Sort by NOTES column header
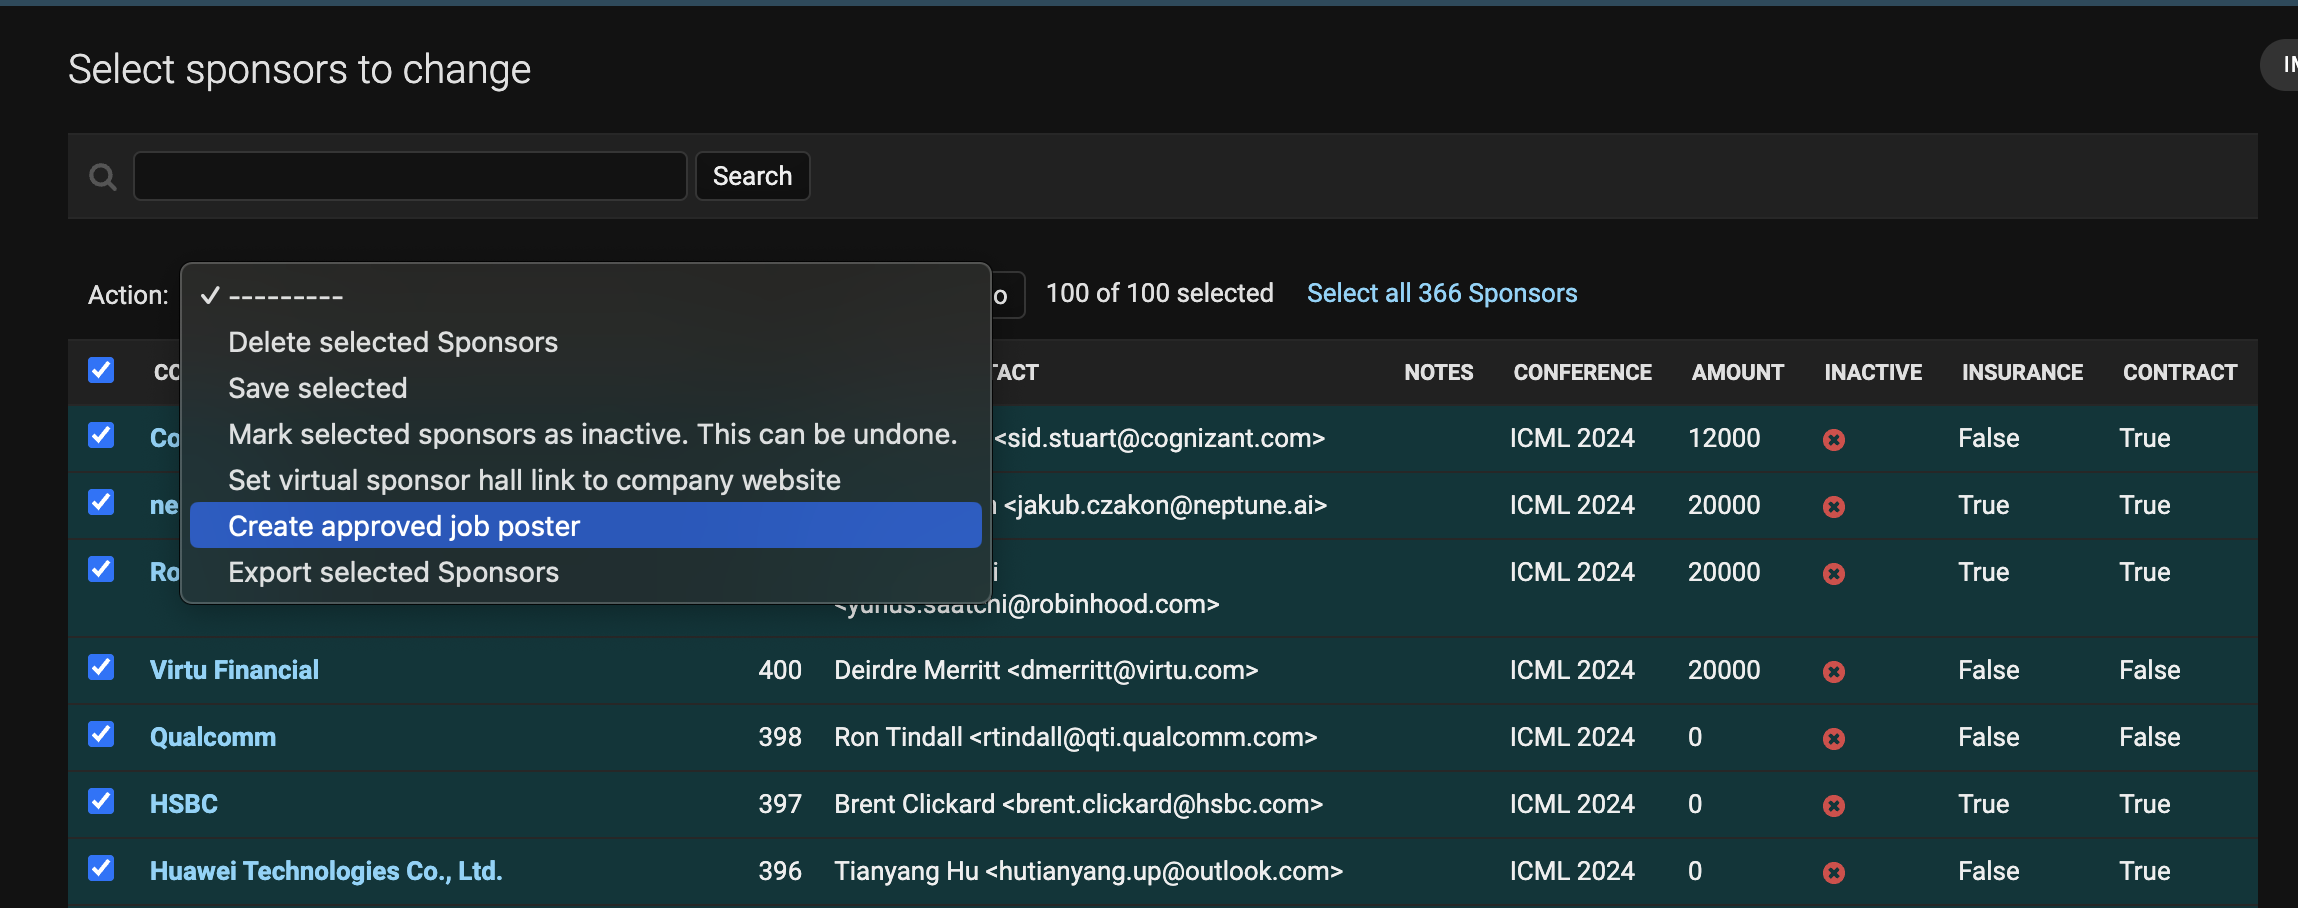The width and height of the screenshot is (2298, 908). (1438, 372)
